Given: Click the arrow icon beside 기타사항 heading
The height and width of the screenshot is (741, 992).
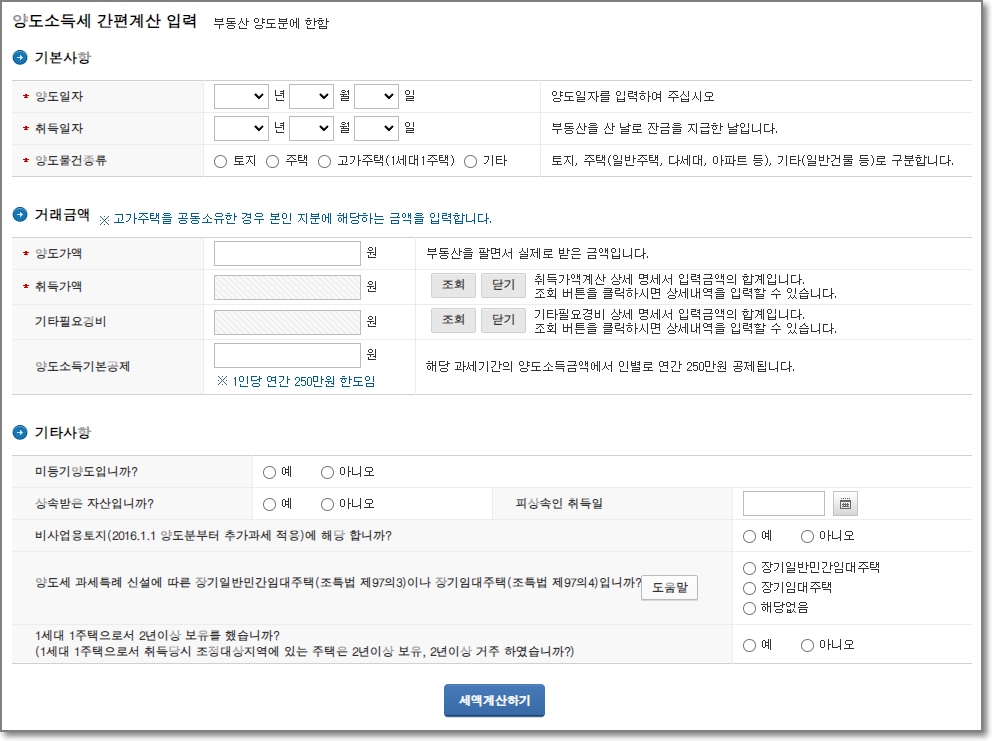Looking at the screenshot, I should [20, 432].
